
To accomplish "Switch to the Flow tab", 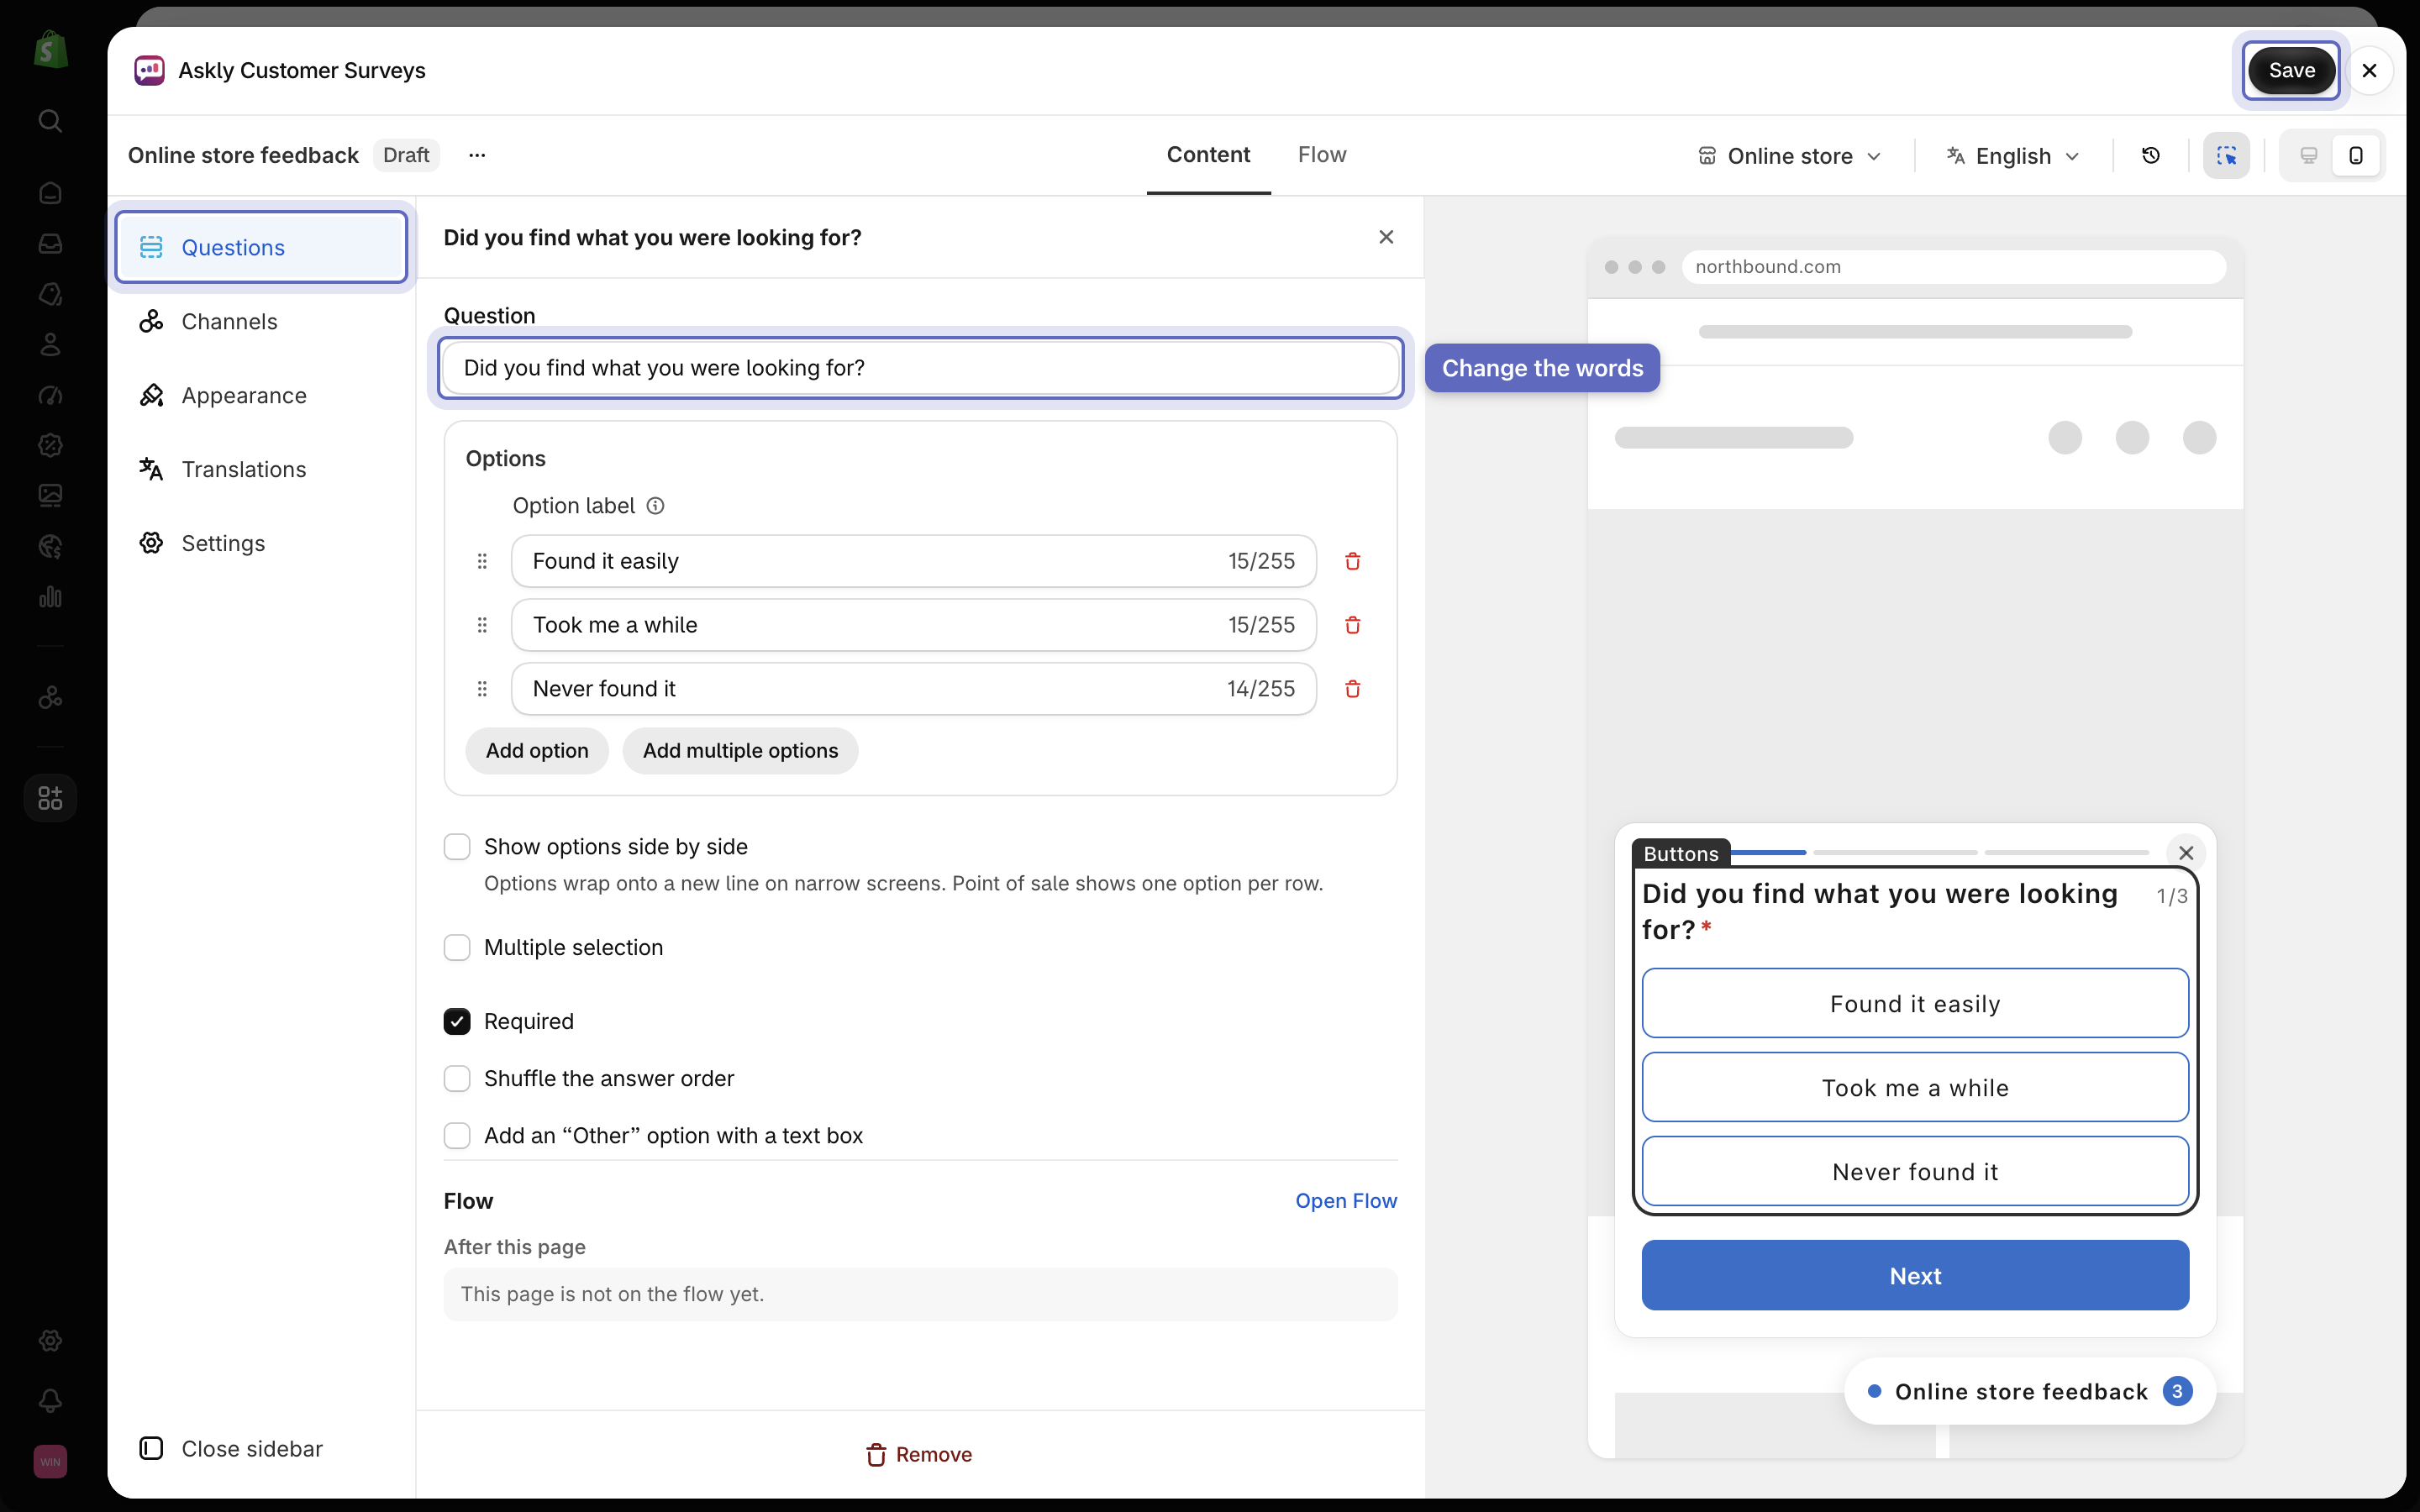I will tap(1322, 155).
